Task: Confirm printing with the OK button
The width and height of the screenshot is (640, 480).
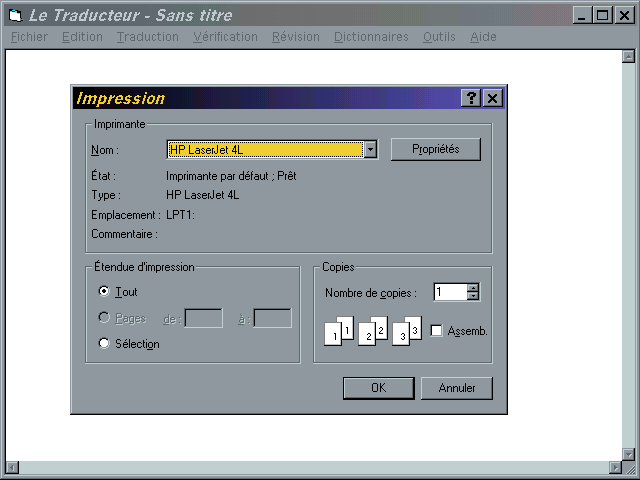Action: tap(378, 388)
